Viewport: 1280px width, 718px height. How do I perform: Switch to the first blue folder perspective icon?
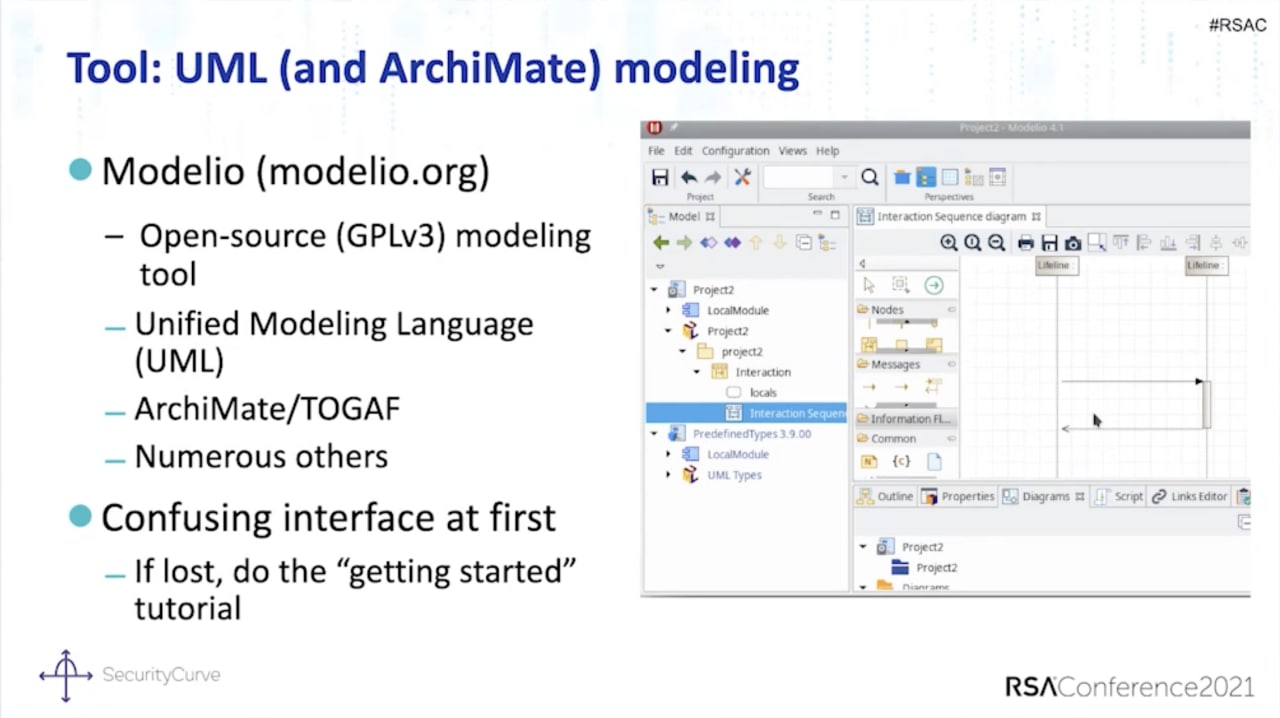coord(902,177)
